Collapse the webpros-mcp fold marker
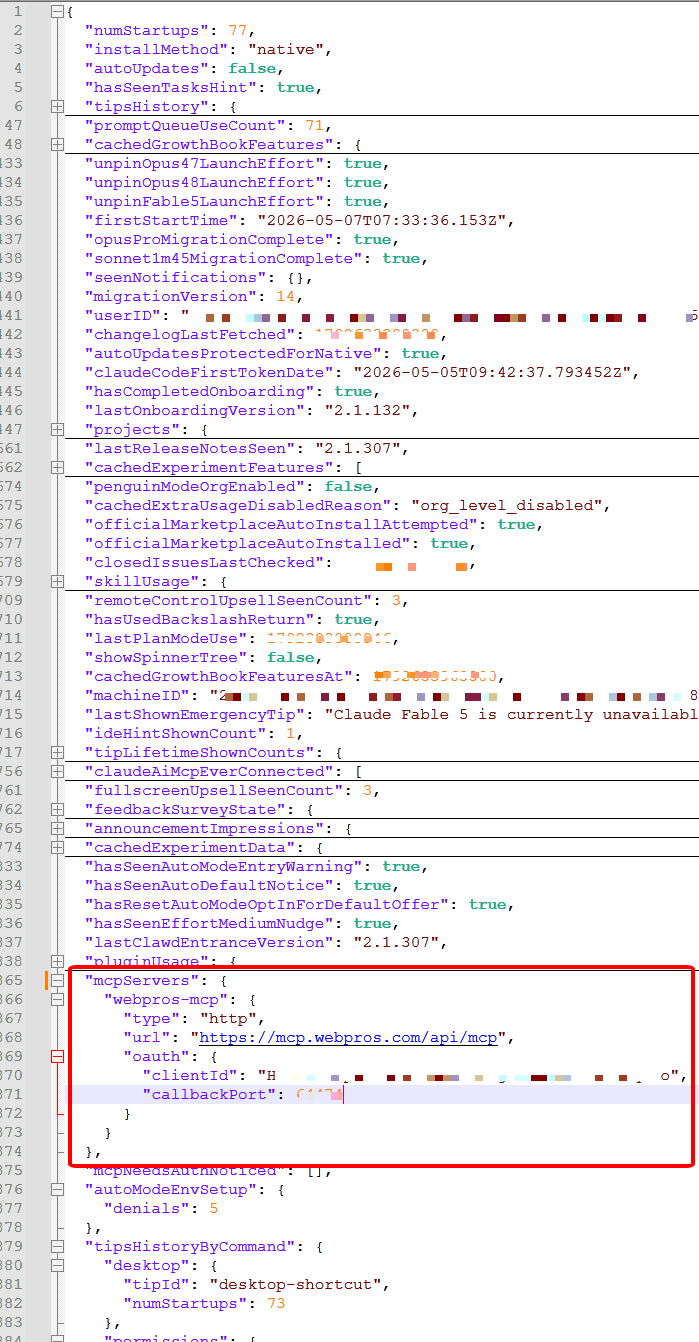Screen dimensions: 699x1342 57,999
